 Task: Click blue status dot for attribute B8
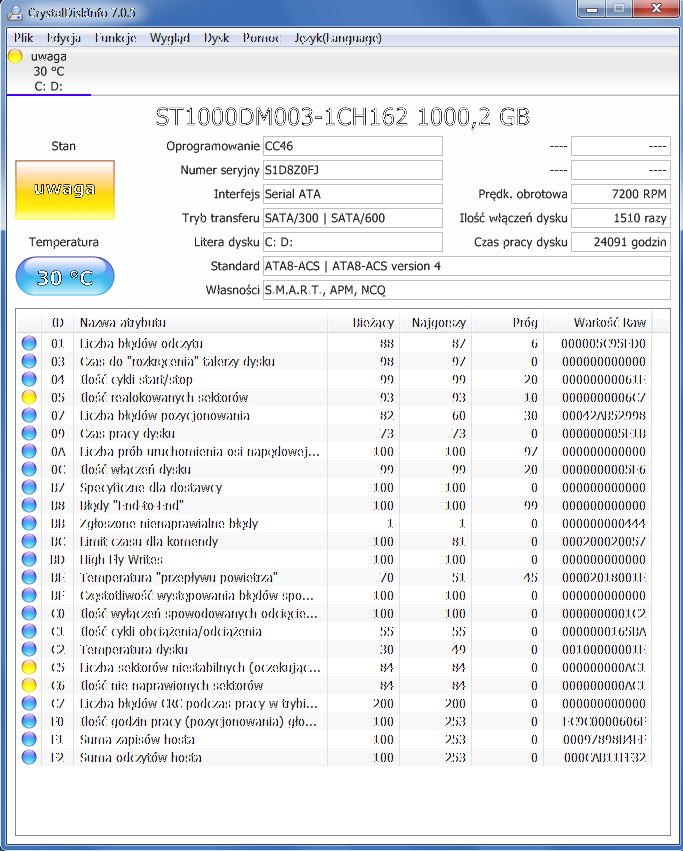click(x=29, y=505)
